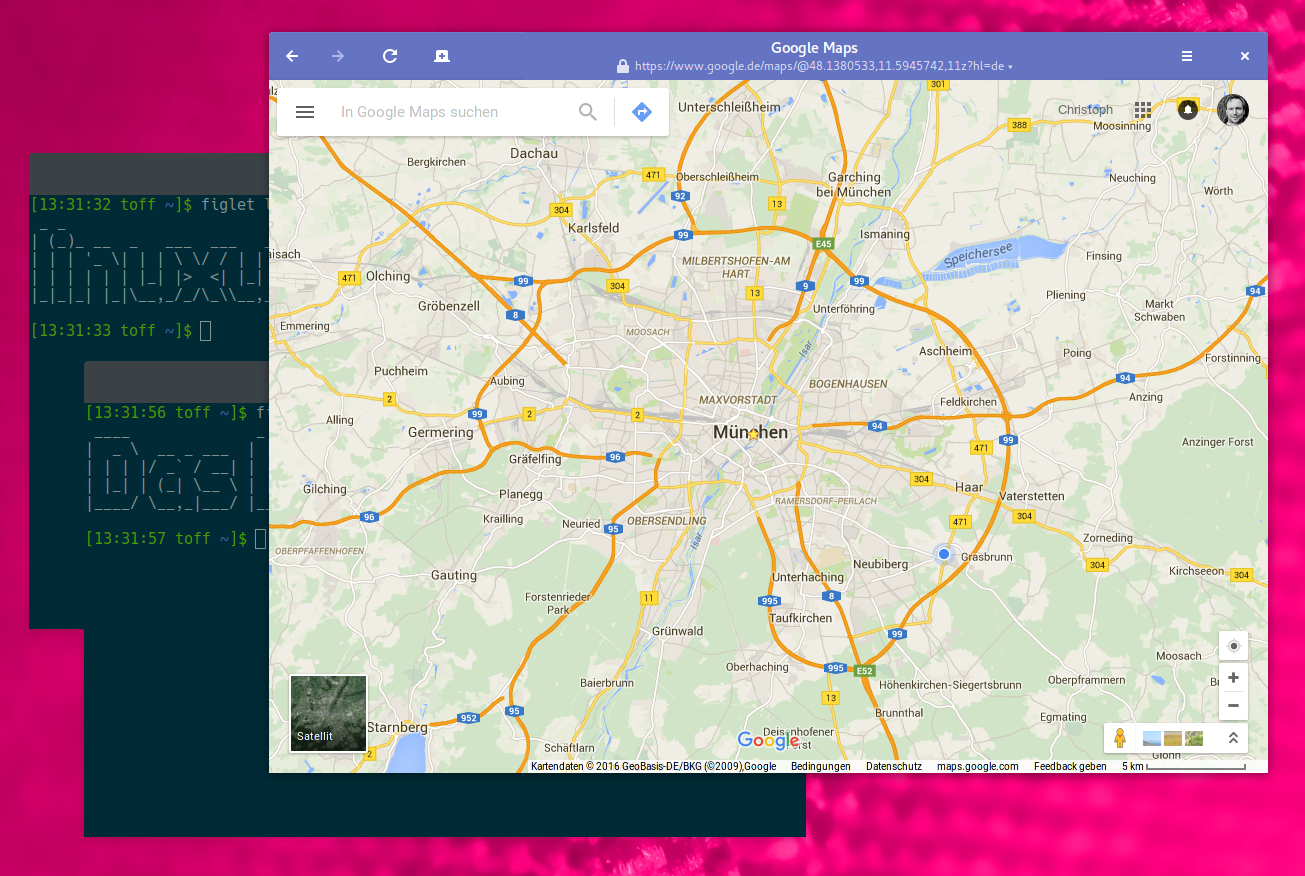Viewport: 1305px width, 876px height.
Task: Click the Germering town label
Action: click(441, 432)
